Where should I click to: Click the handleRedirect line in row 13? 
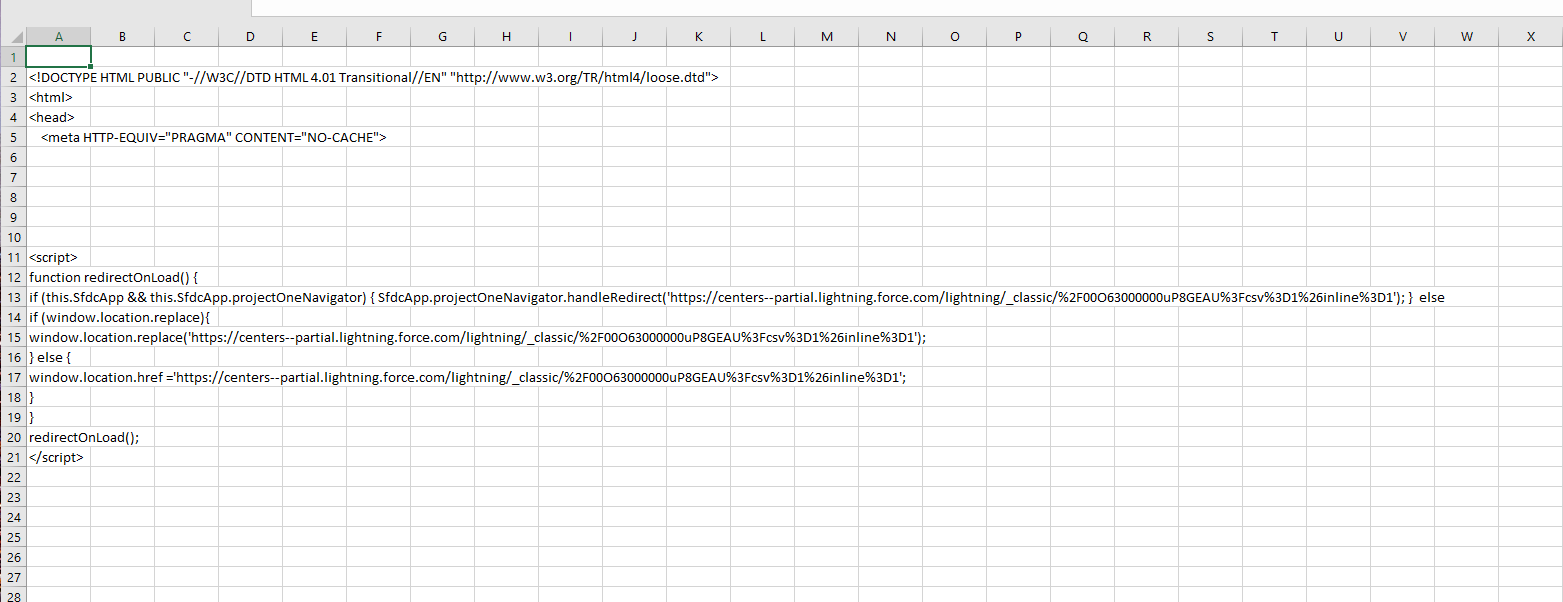(x=737, y=297)
